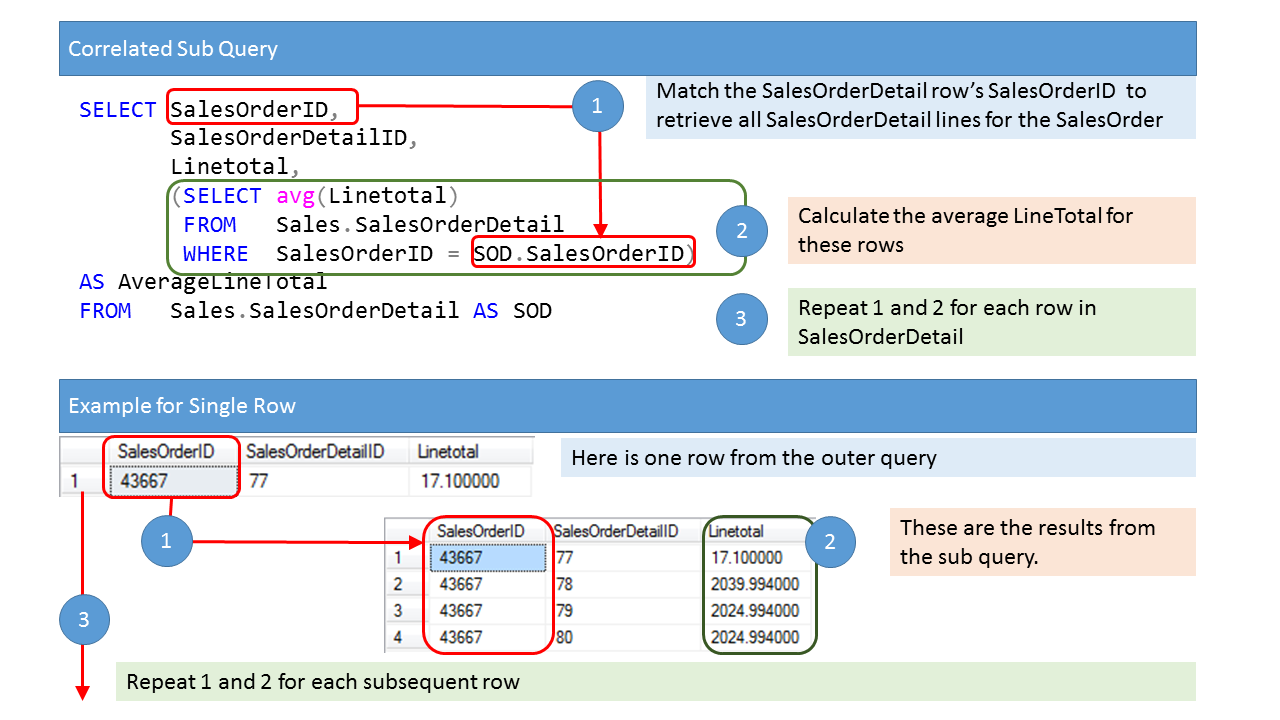Click the note starting "Match the SalesOrderDetail row's"
The image size is (1280, 720).
point(920,105)
